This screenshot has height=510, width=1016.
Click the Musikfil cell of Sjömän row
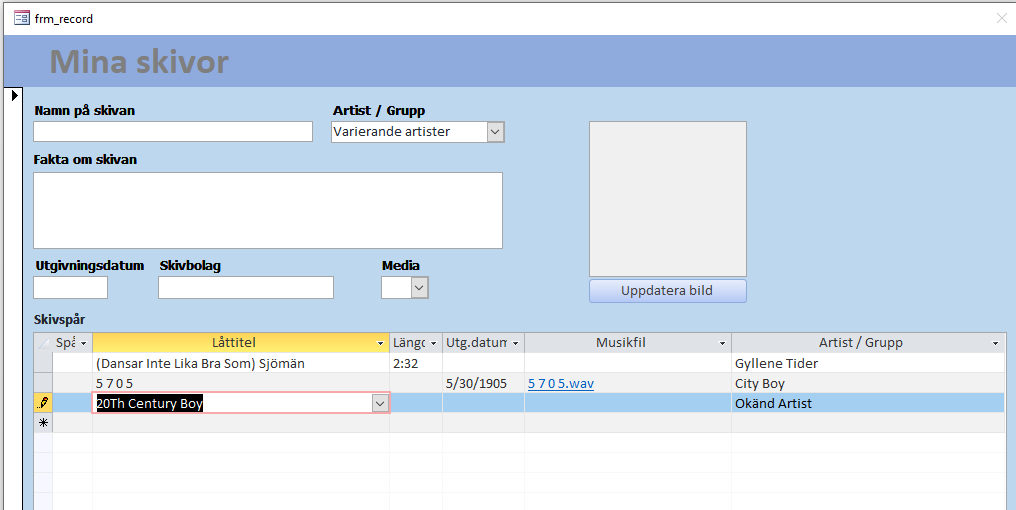click(628, 364)
